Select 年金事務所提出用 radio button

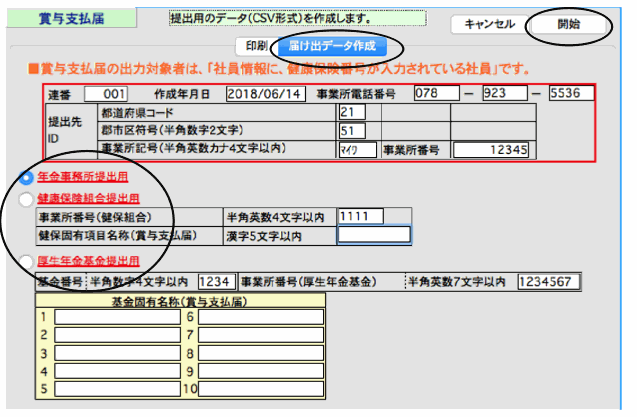tap(26, 179)
